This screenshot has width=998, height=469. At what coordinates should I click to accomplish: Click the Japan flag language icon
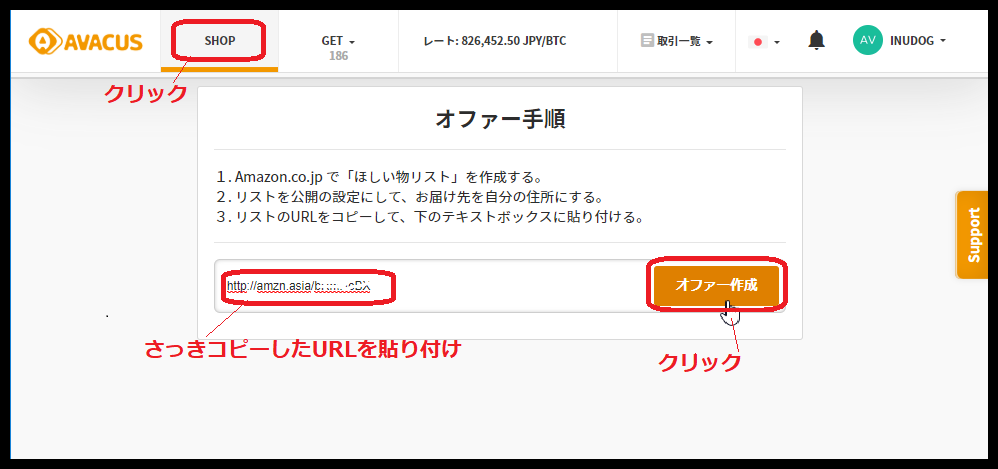(757, 42)
